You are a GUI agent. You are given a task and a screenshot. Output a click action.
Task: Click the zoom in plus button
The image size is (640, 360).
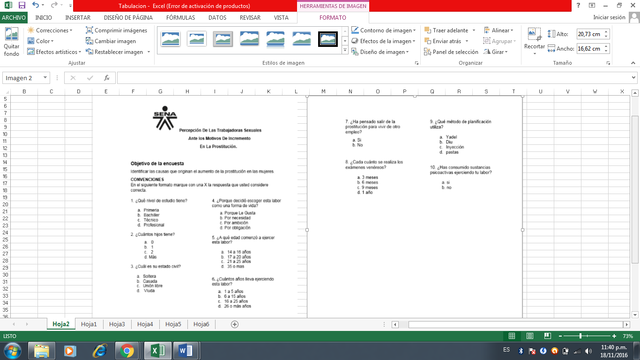[614, 336]
